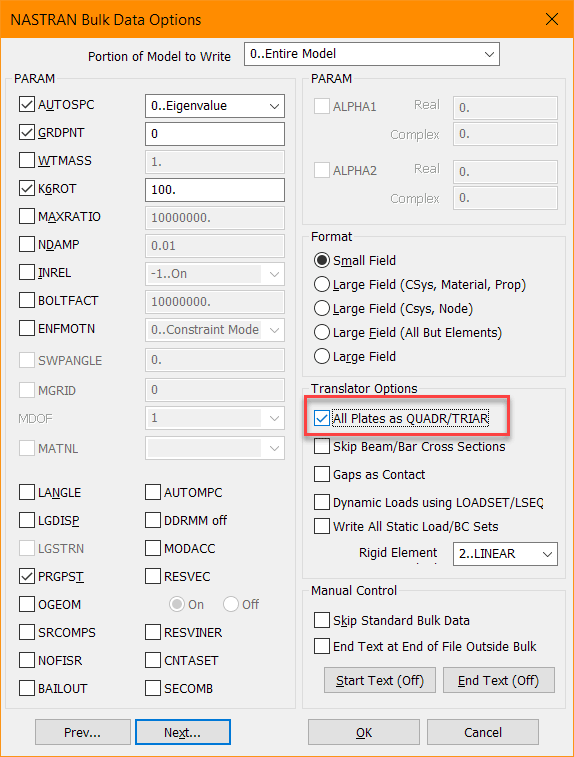The height and width of the screenshot is (757, 574).
Task: Click the Start Text (Off) button
Action: (380, 680)
